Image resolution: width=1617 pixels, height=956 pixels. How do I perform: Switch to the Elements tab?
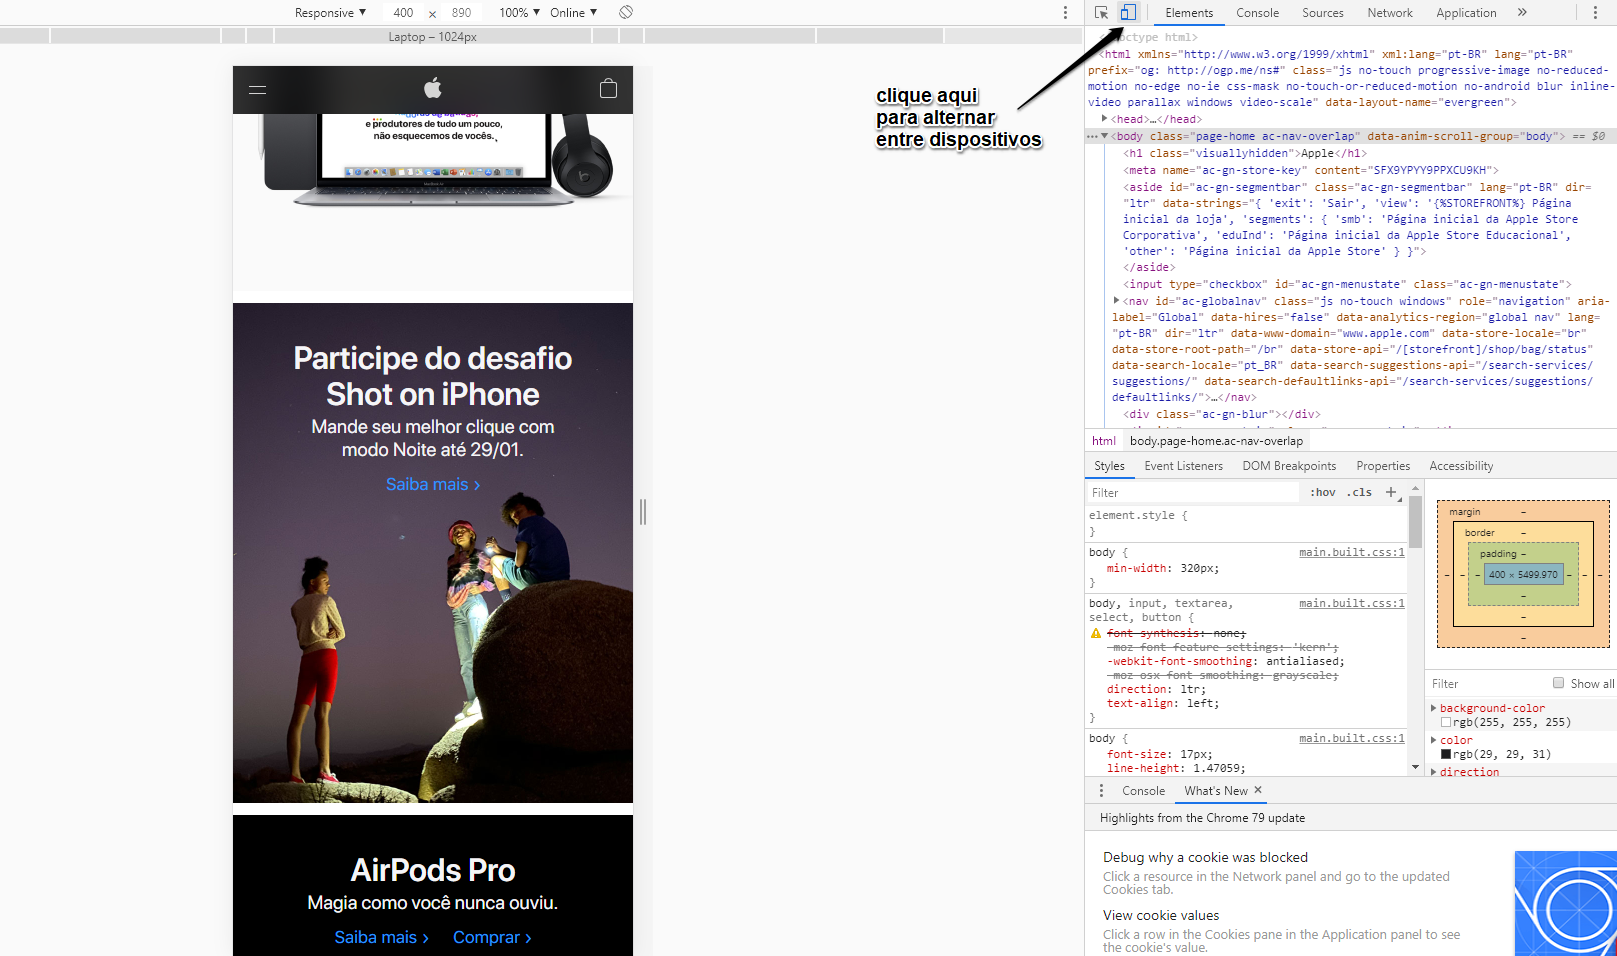[1189, 13]
